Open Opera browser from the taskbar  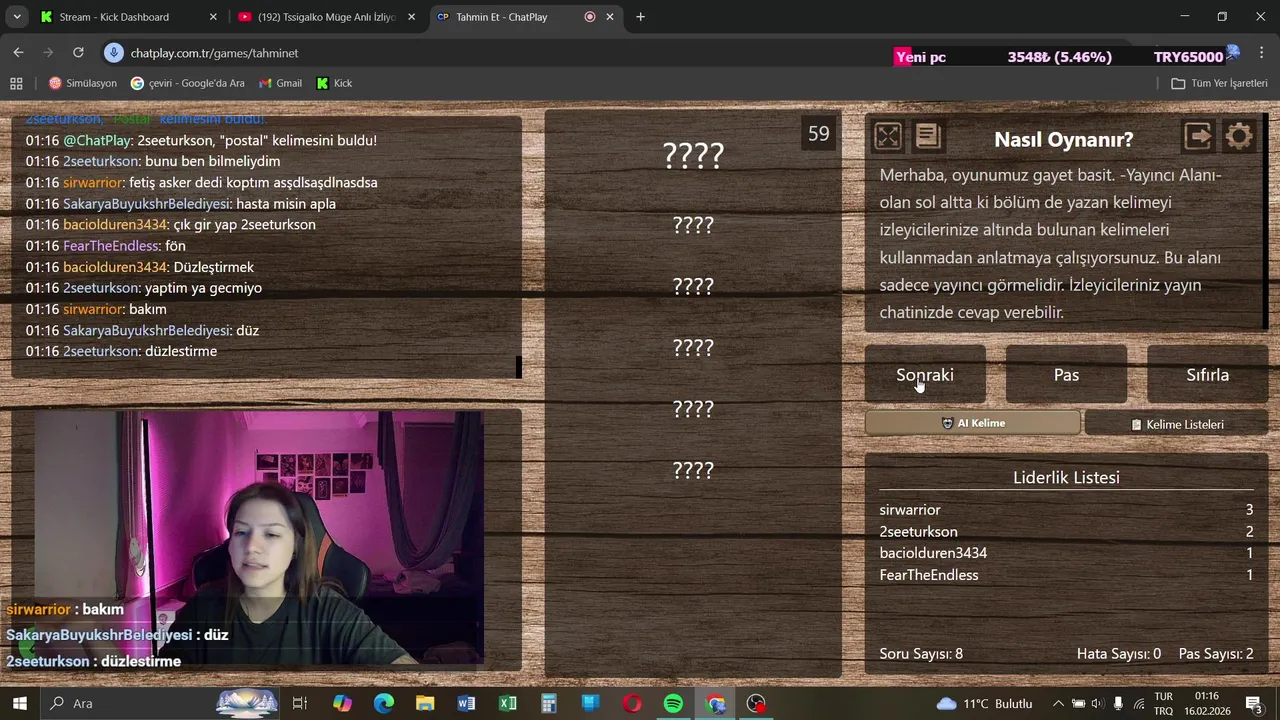[632, 703]
